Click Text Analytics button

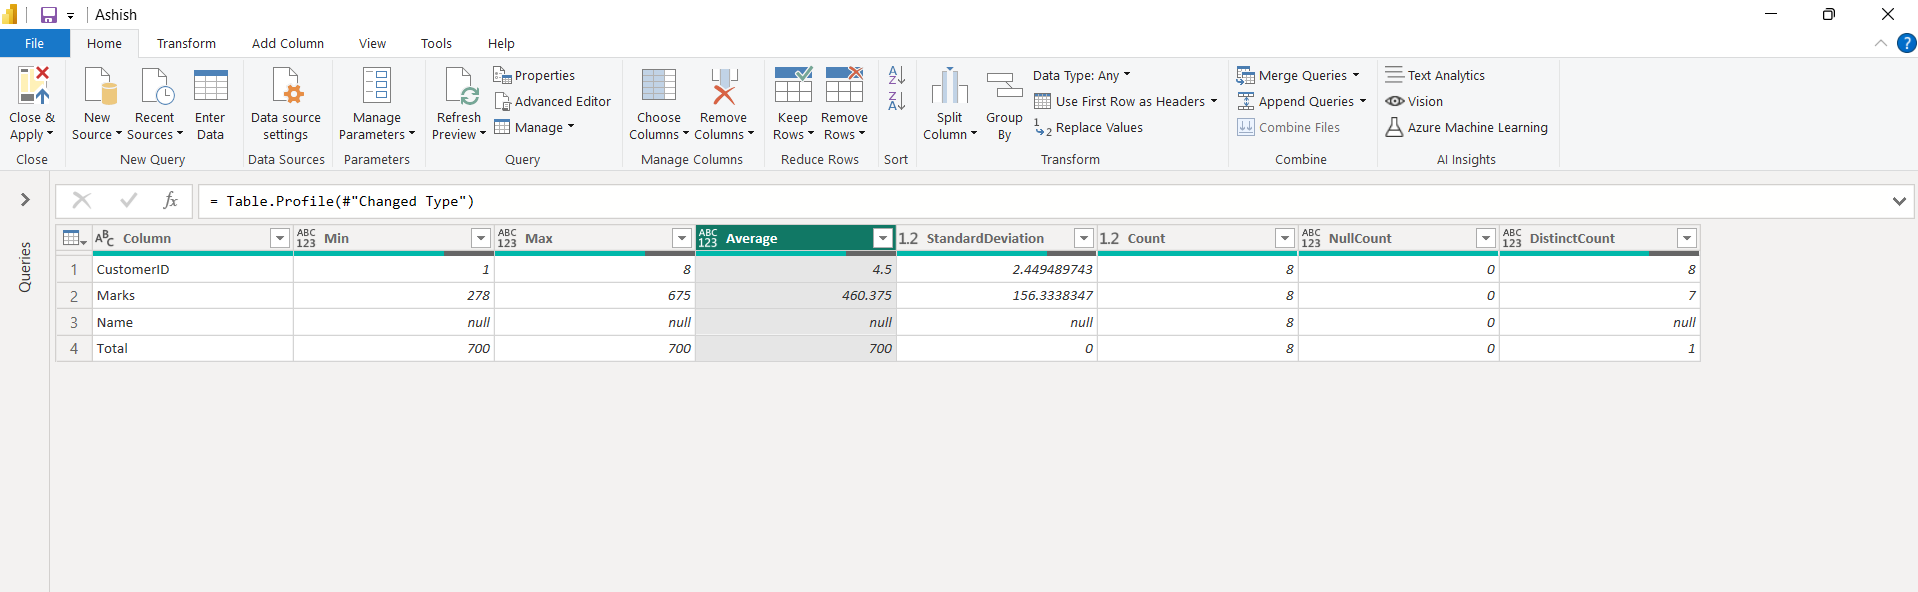point(1435,76)
